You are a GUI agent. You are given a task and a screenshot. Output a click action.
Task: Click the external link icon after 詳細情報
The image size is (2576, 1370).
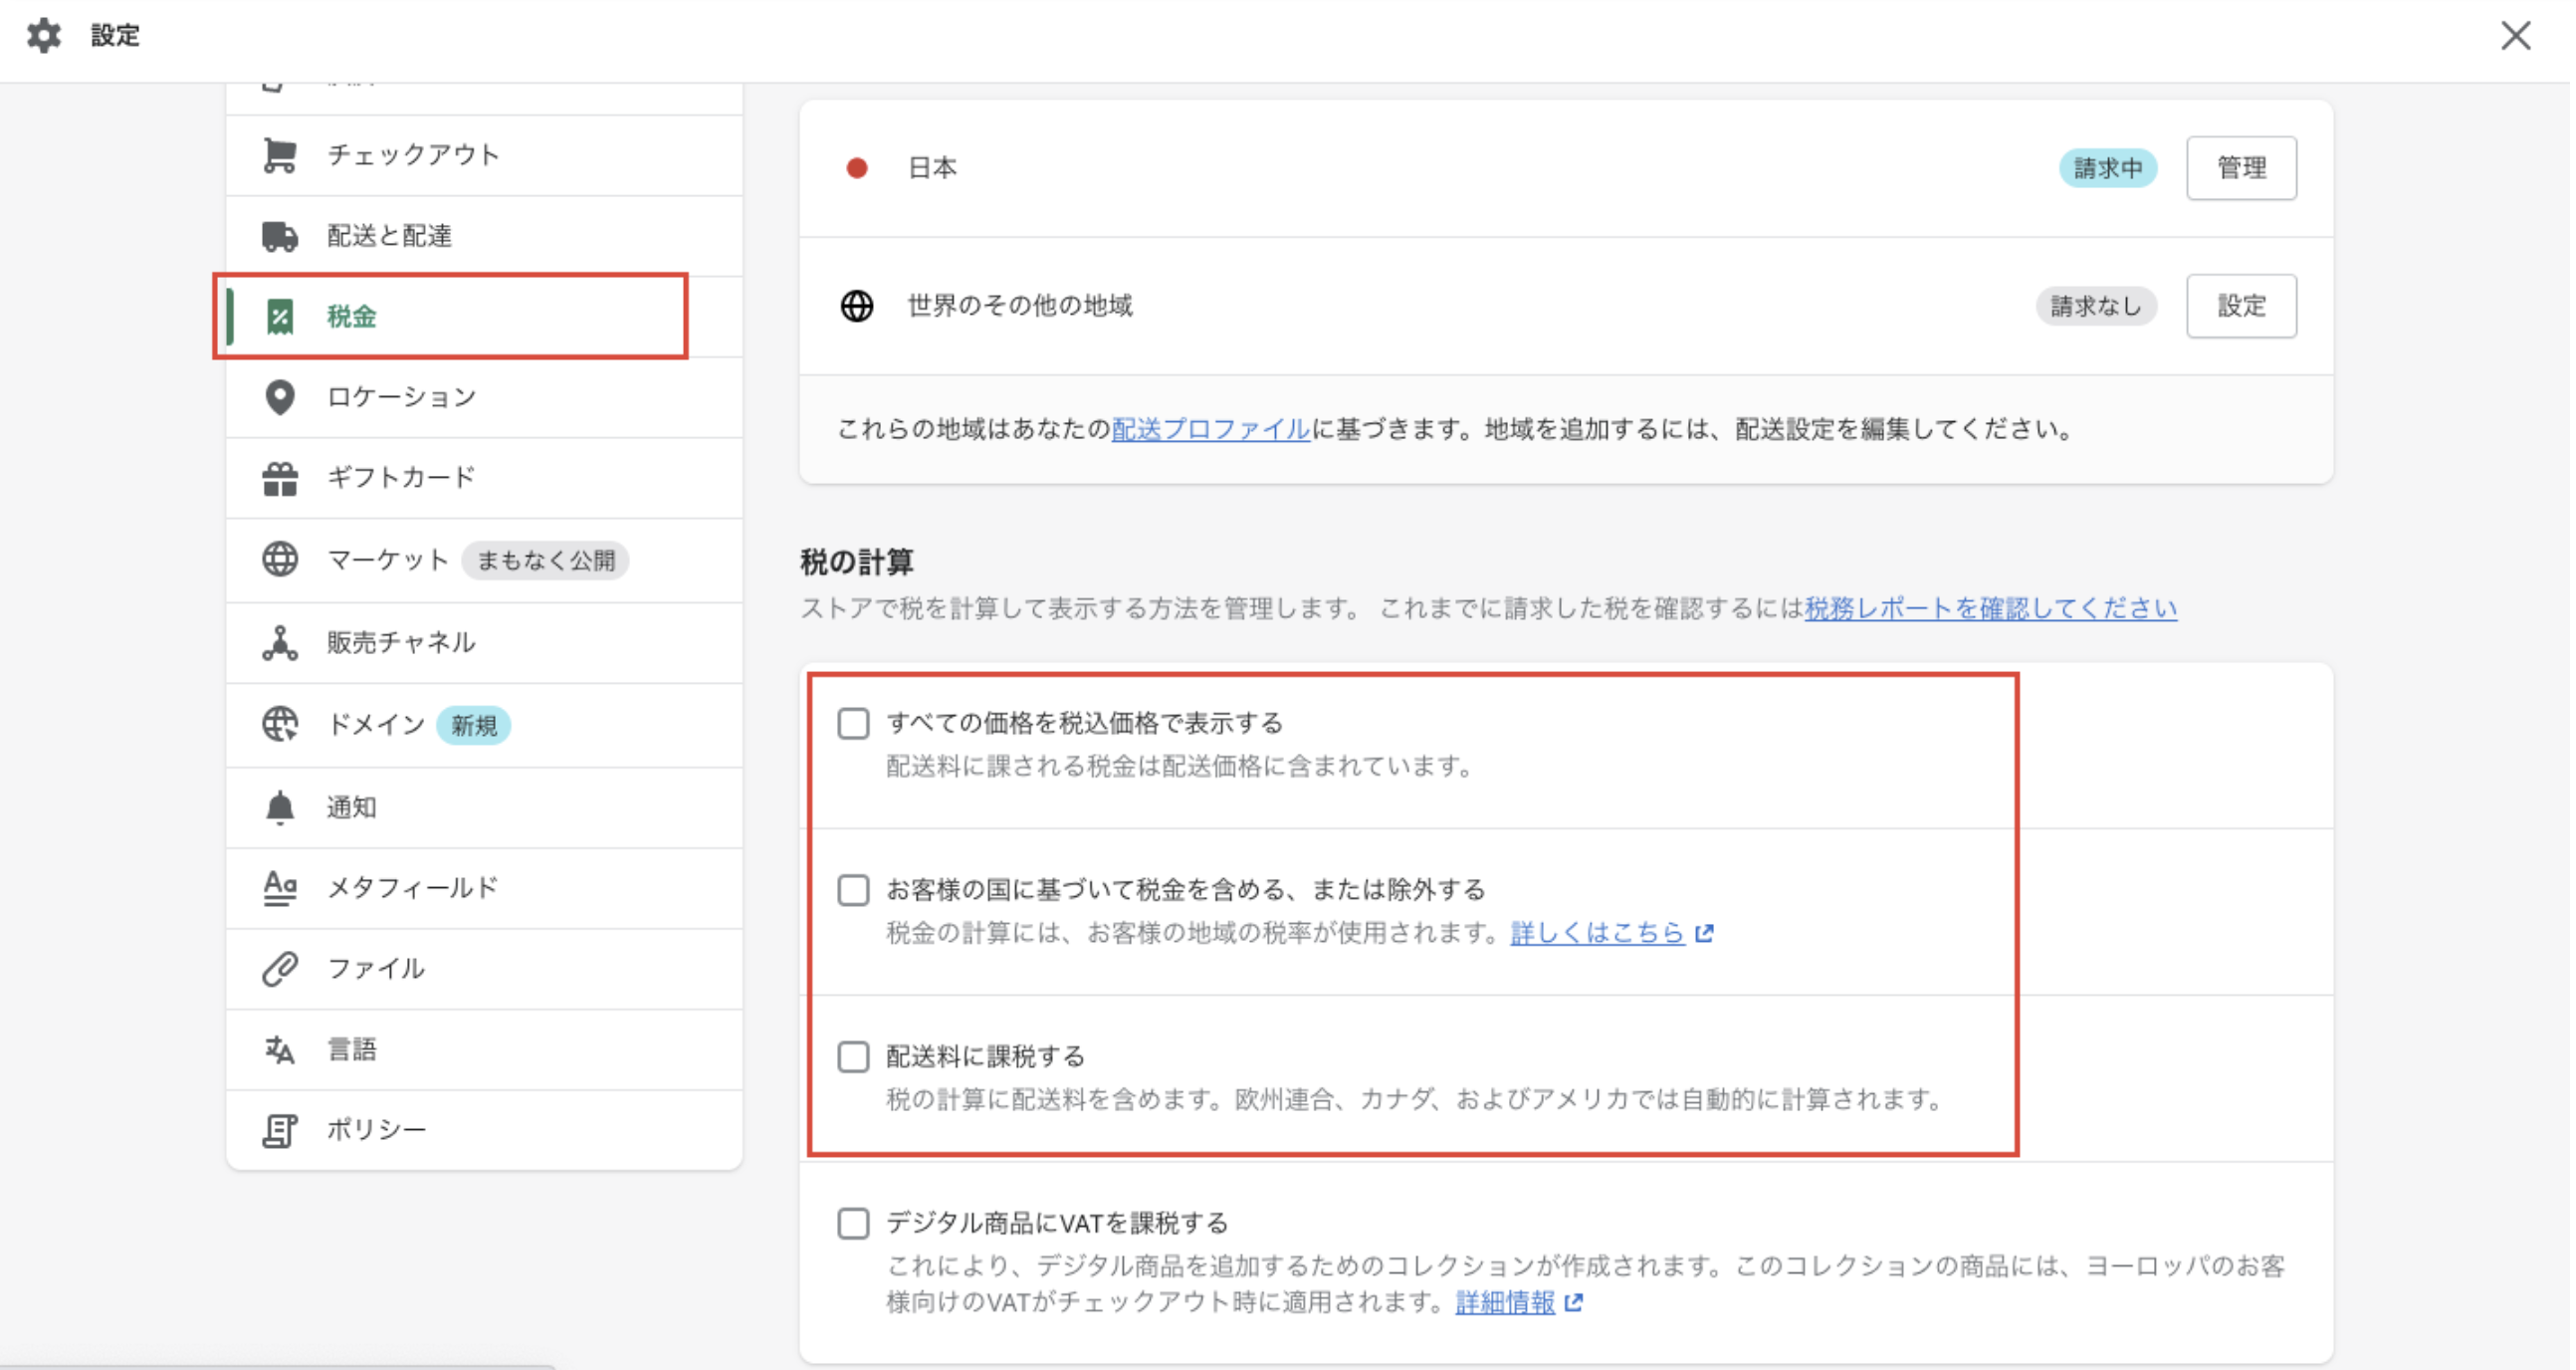(1574, 1303)
